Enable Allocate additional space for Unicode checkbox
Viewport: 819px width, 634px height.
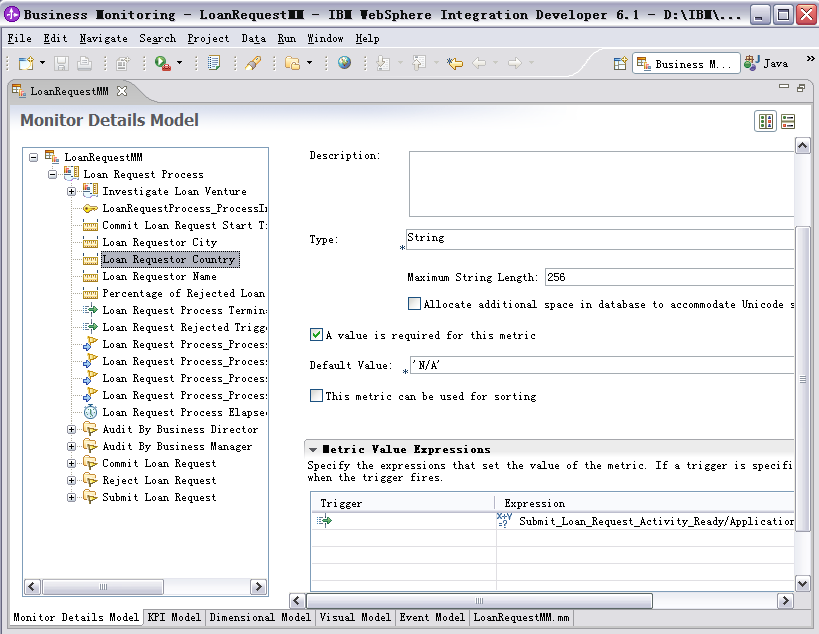(414, 304)
